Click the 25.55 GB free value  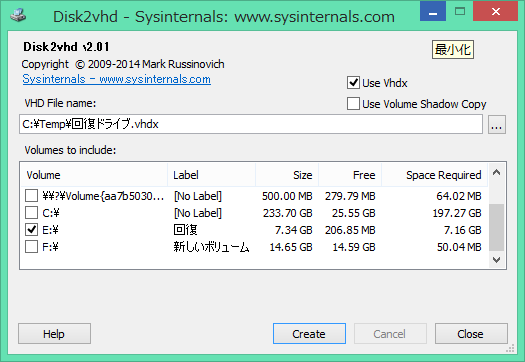tap(354, 213)
